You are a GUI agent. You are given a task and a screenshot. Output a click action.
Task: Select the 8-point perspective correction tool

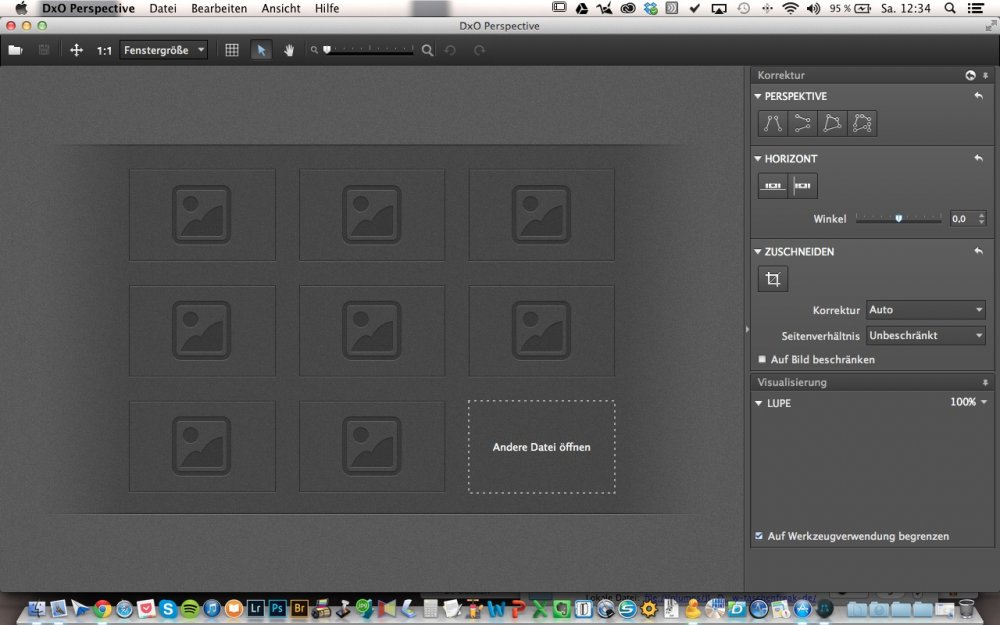[x=862, y=123]
